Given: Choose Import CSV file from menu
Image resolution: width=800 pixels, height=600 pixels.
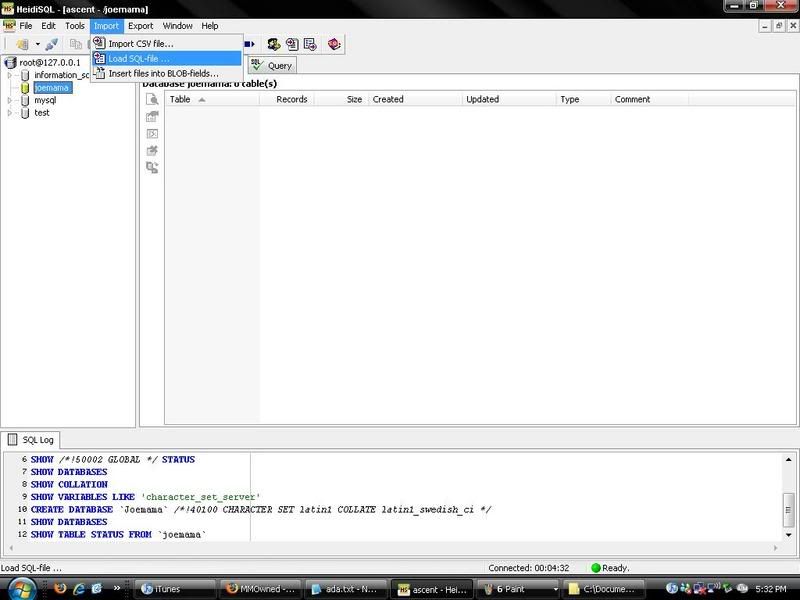Looking at the screenshot, I should tap(166, 44).
